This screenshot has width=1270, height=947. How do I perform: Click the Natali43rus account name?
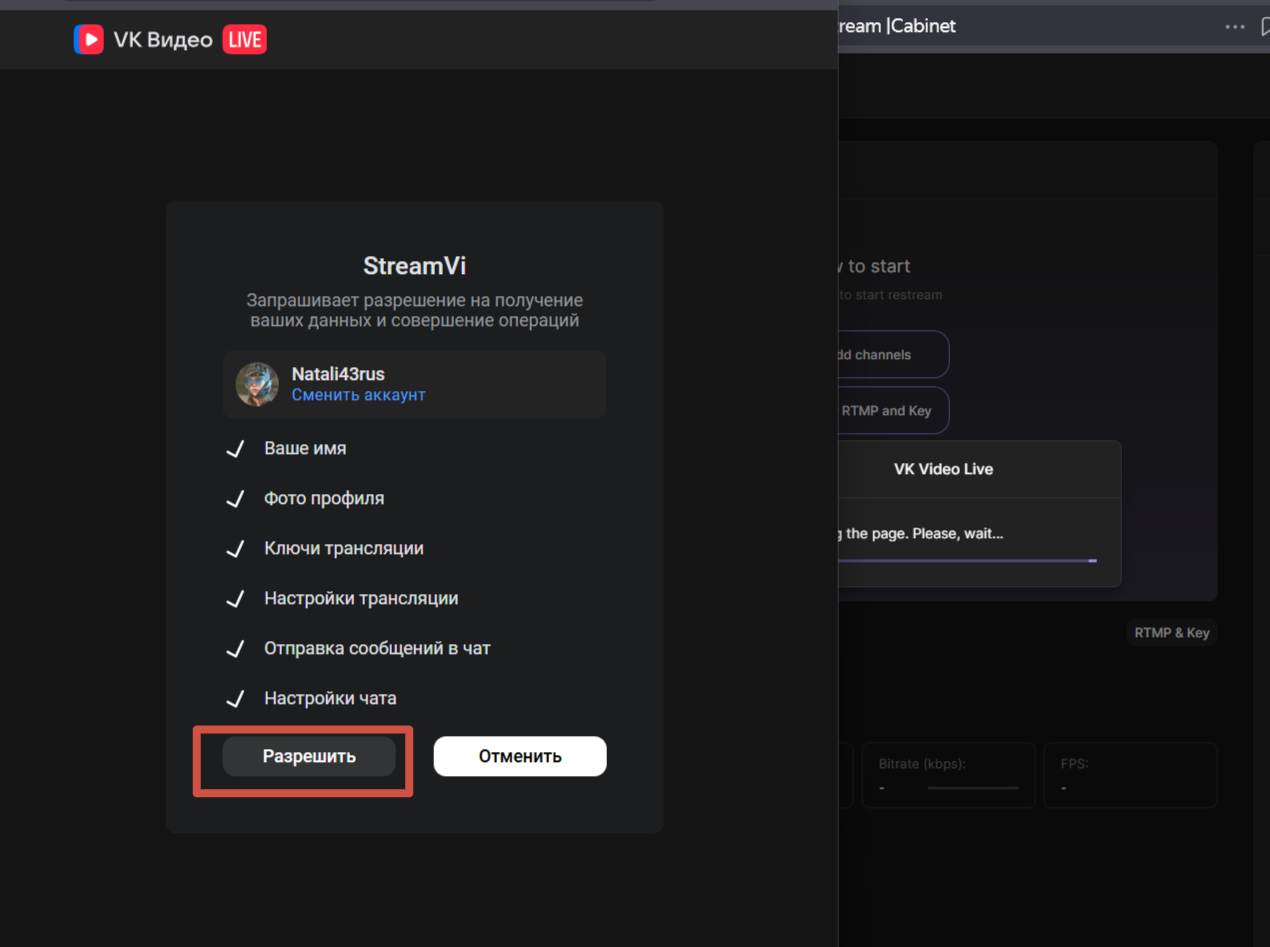coord(338,374)
